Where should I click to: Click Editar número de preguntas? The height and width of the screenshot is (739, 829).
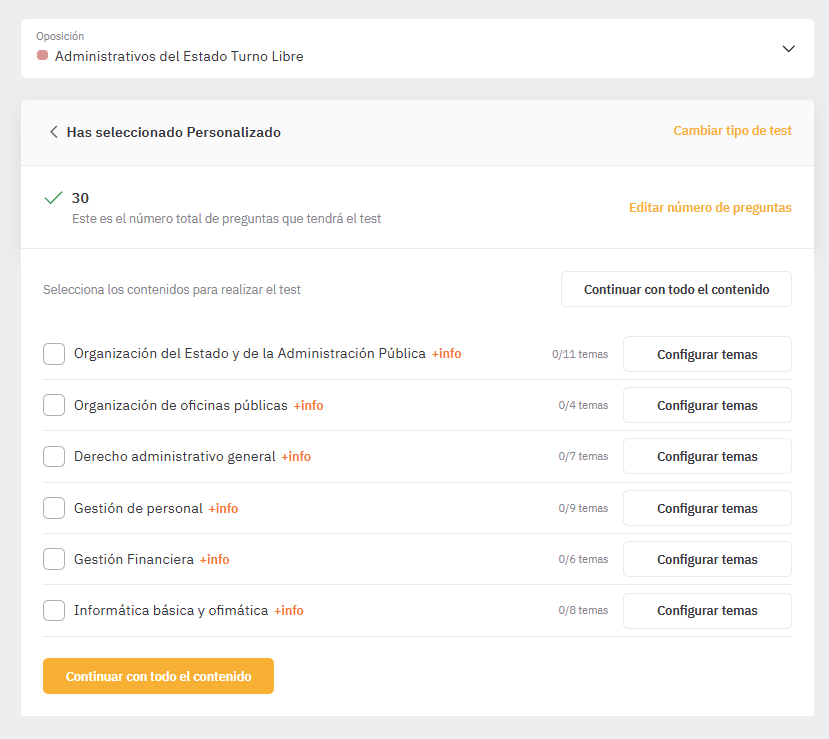[710, 207]
